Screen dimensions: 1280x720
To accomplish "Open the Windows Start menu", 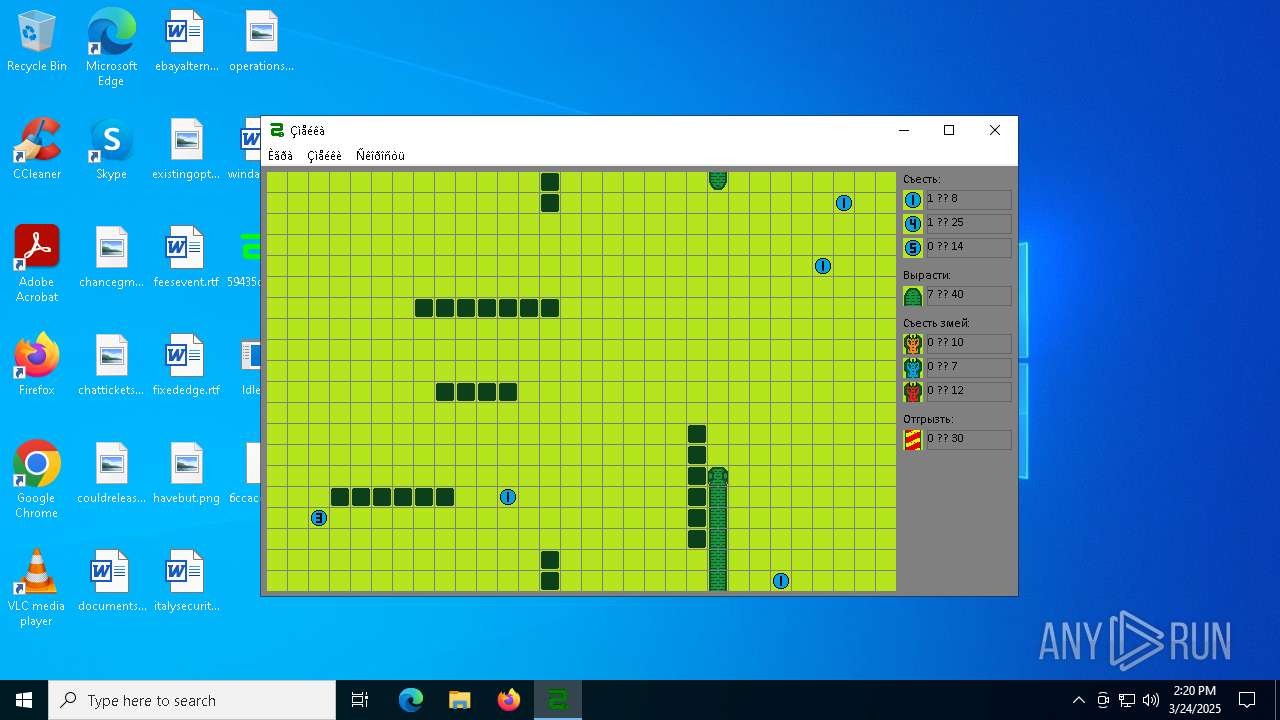I will pos(24,700).
